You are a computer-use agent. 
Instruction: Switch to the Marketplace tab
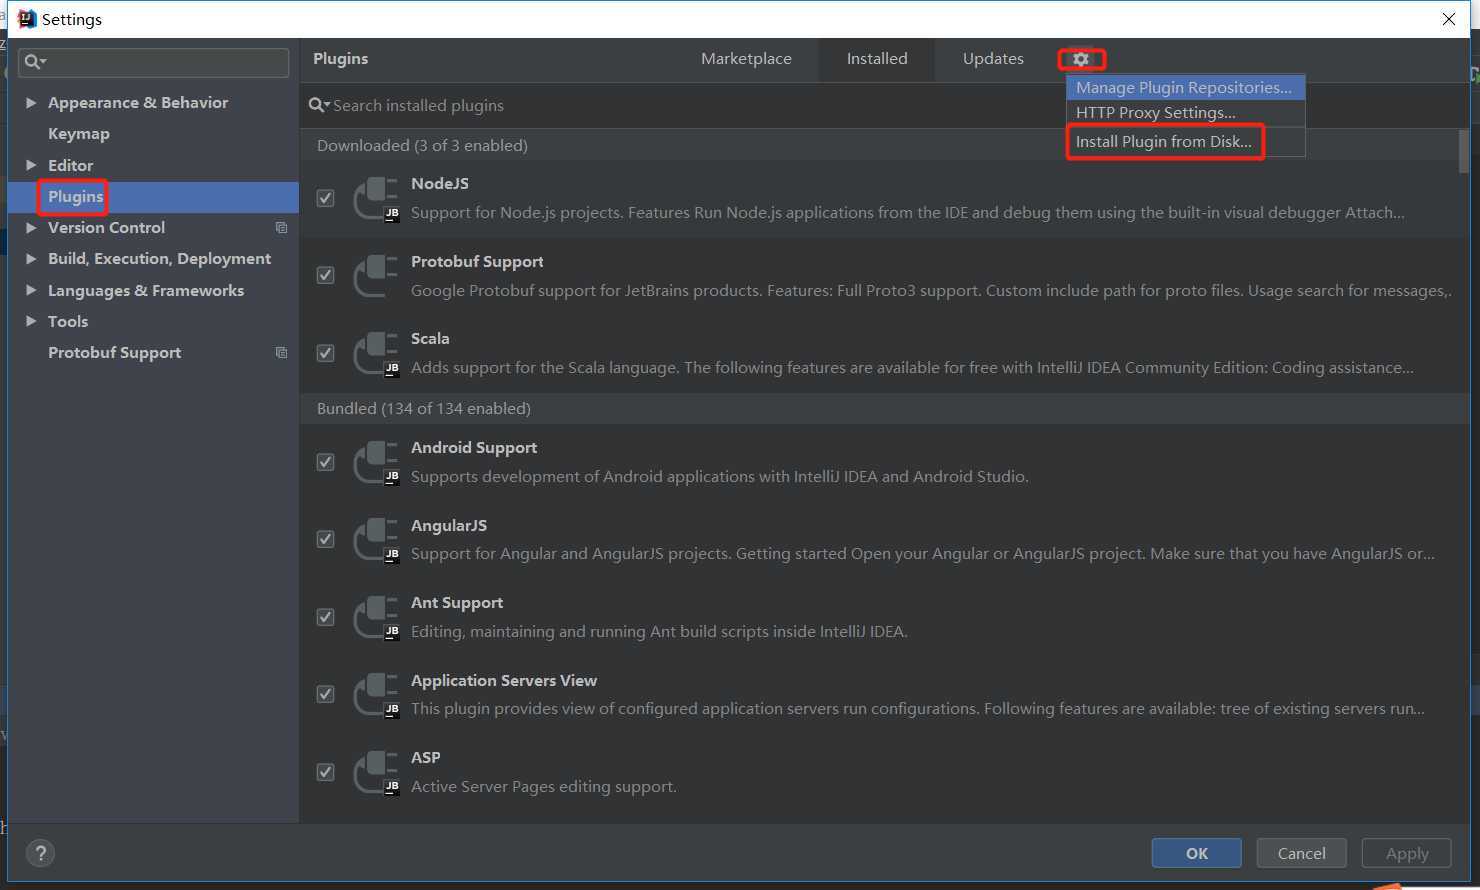tap(746, 59)
